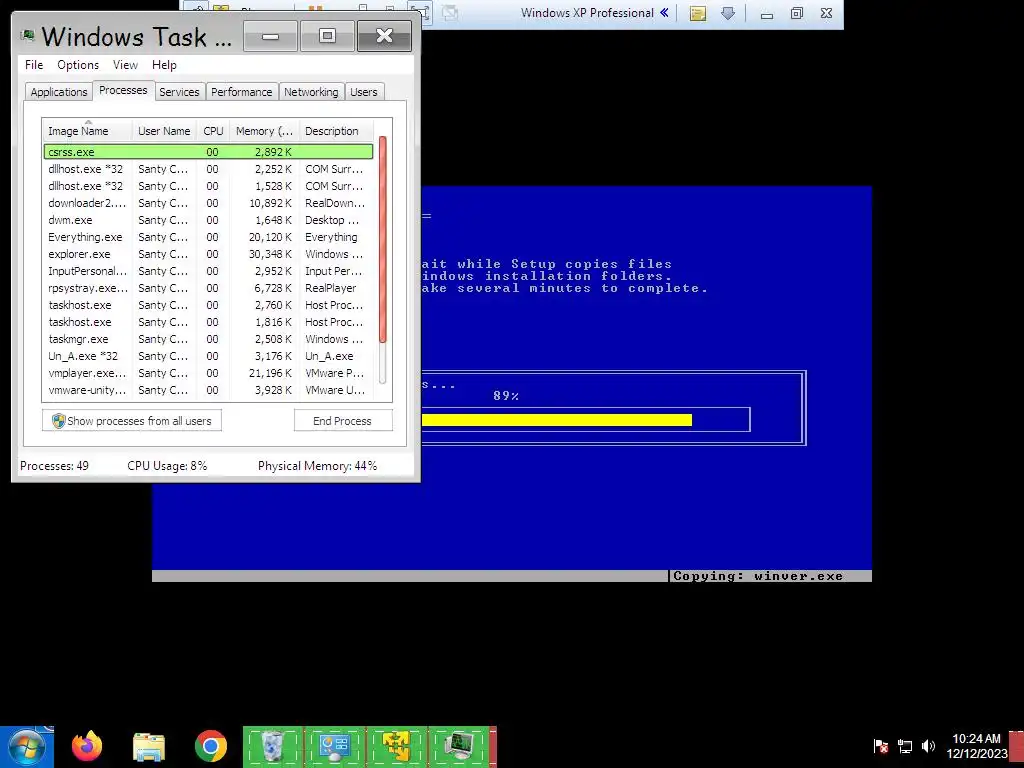Open the Windows Start menu orb
The image size is (1024, 768).
pyautogui.click(x=27, y=746)
